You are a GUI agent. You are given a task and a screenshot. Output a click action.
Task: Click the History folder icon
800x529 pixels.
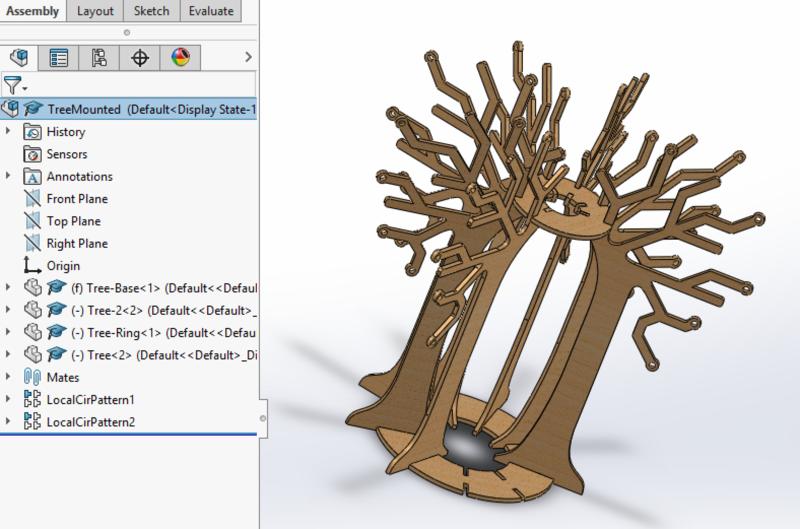(x=32, y=132)
